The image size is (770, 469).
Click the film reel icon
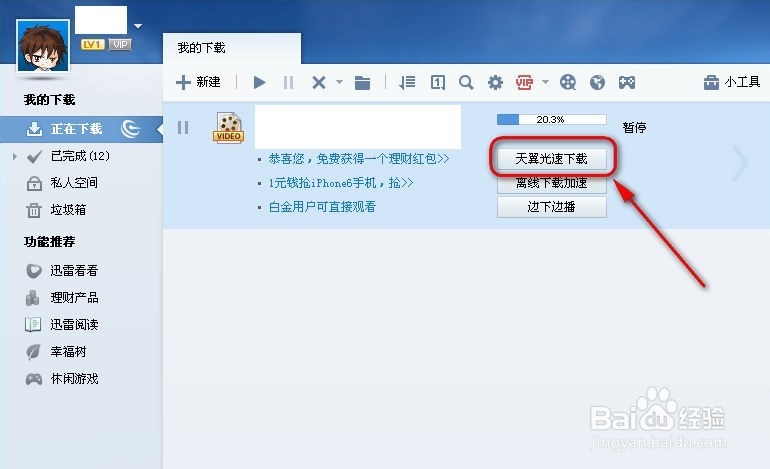click(x=568, y=83)
